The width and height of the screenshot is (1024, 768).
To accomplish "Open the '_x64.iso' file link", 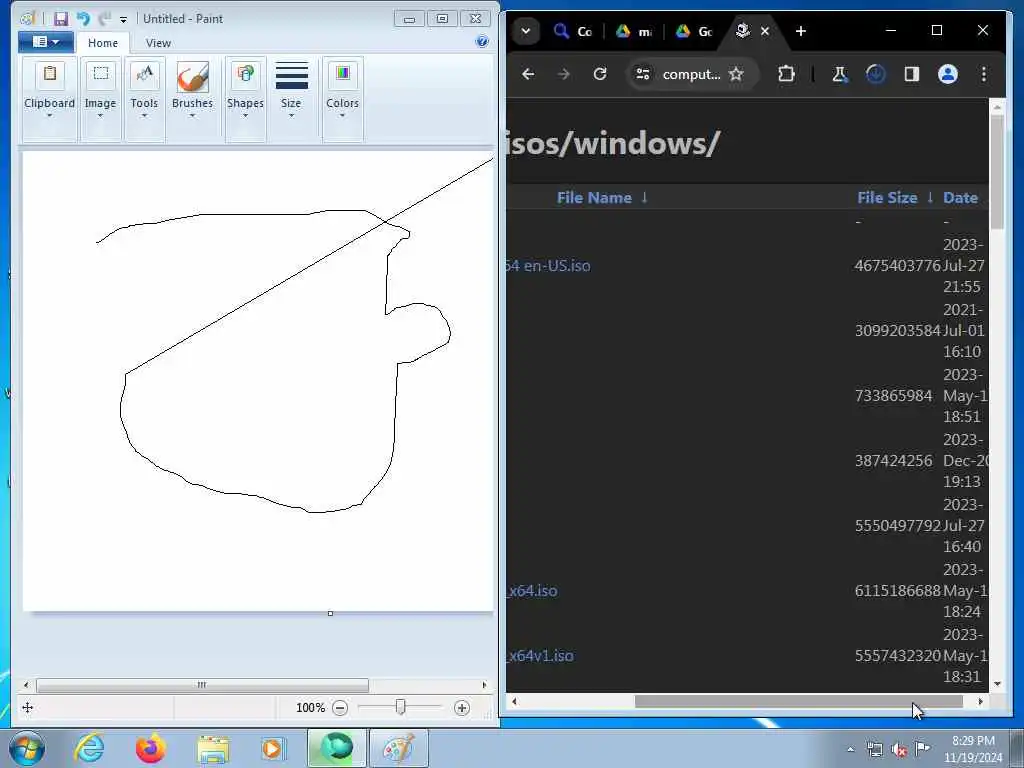I will (x=532, y=591).
